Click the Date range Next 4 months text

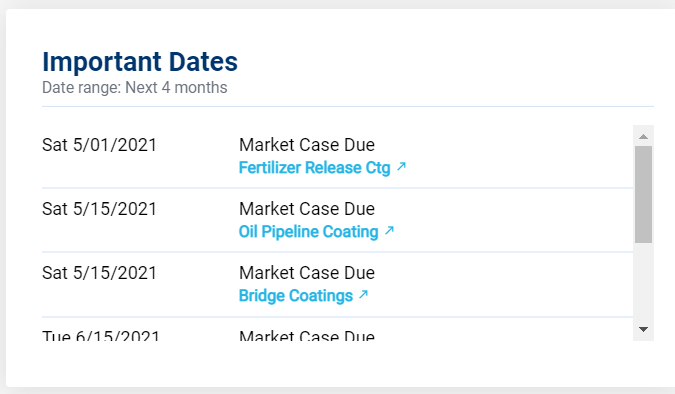[135, 87]
